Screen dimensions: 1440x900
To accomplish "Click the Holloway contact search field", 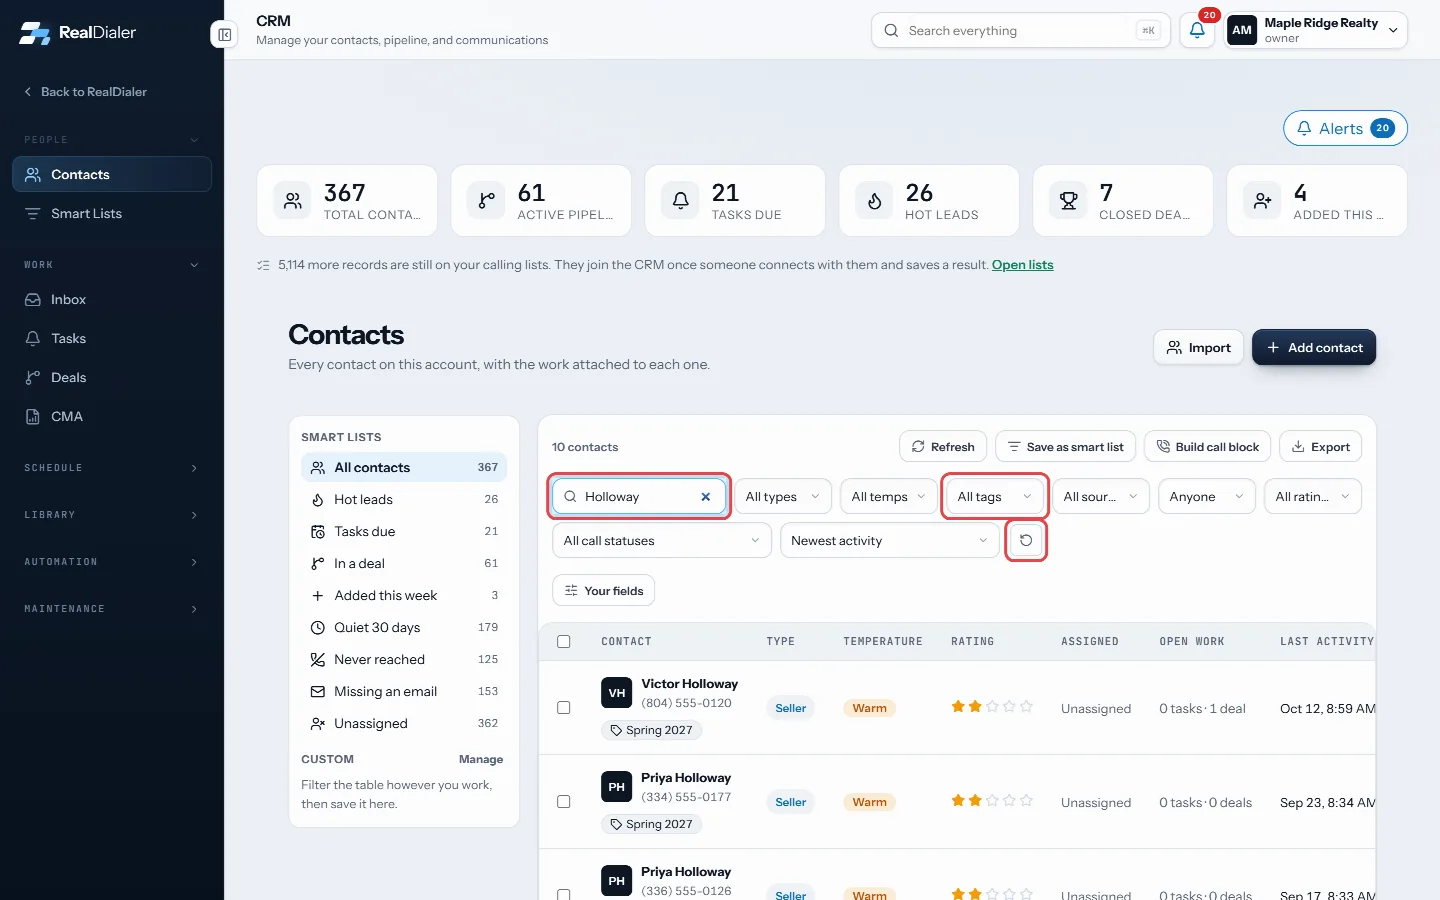I will click(639, 497).
